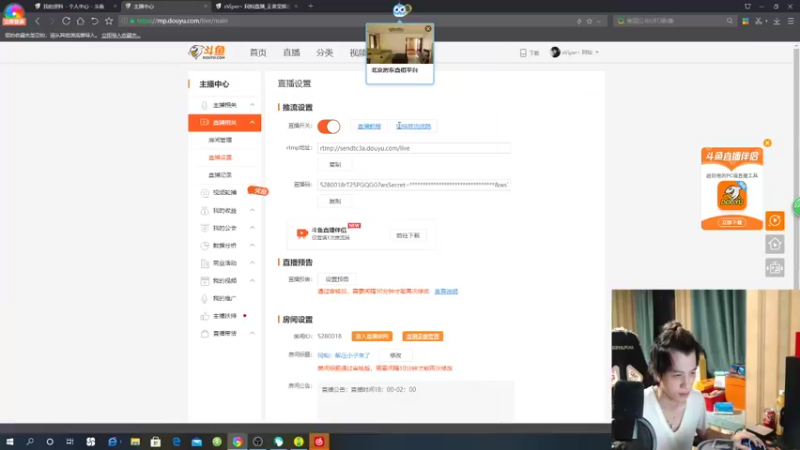800x450 pixels.
Task: Open the 首页 nav item
Action: (258, 53)
